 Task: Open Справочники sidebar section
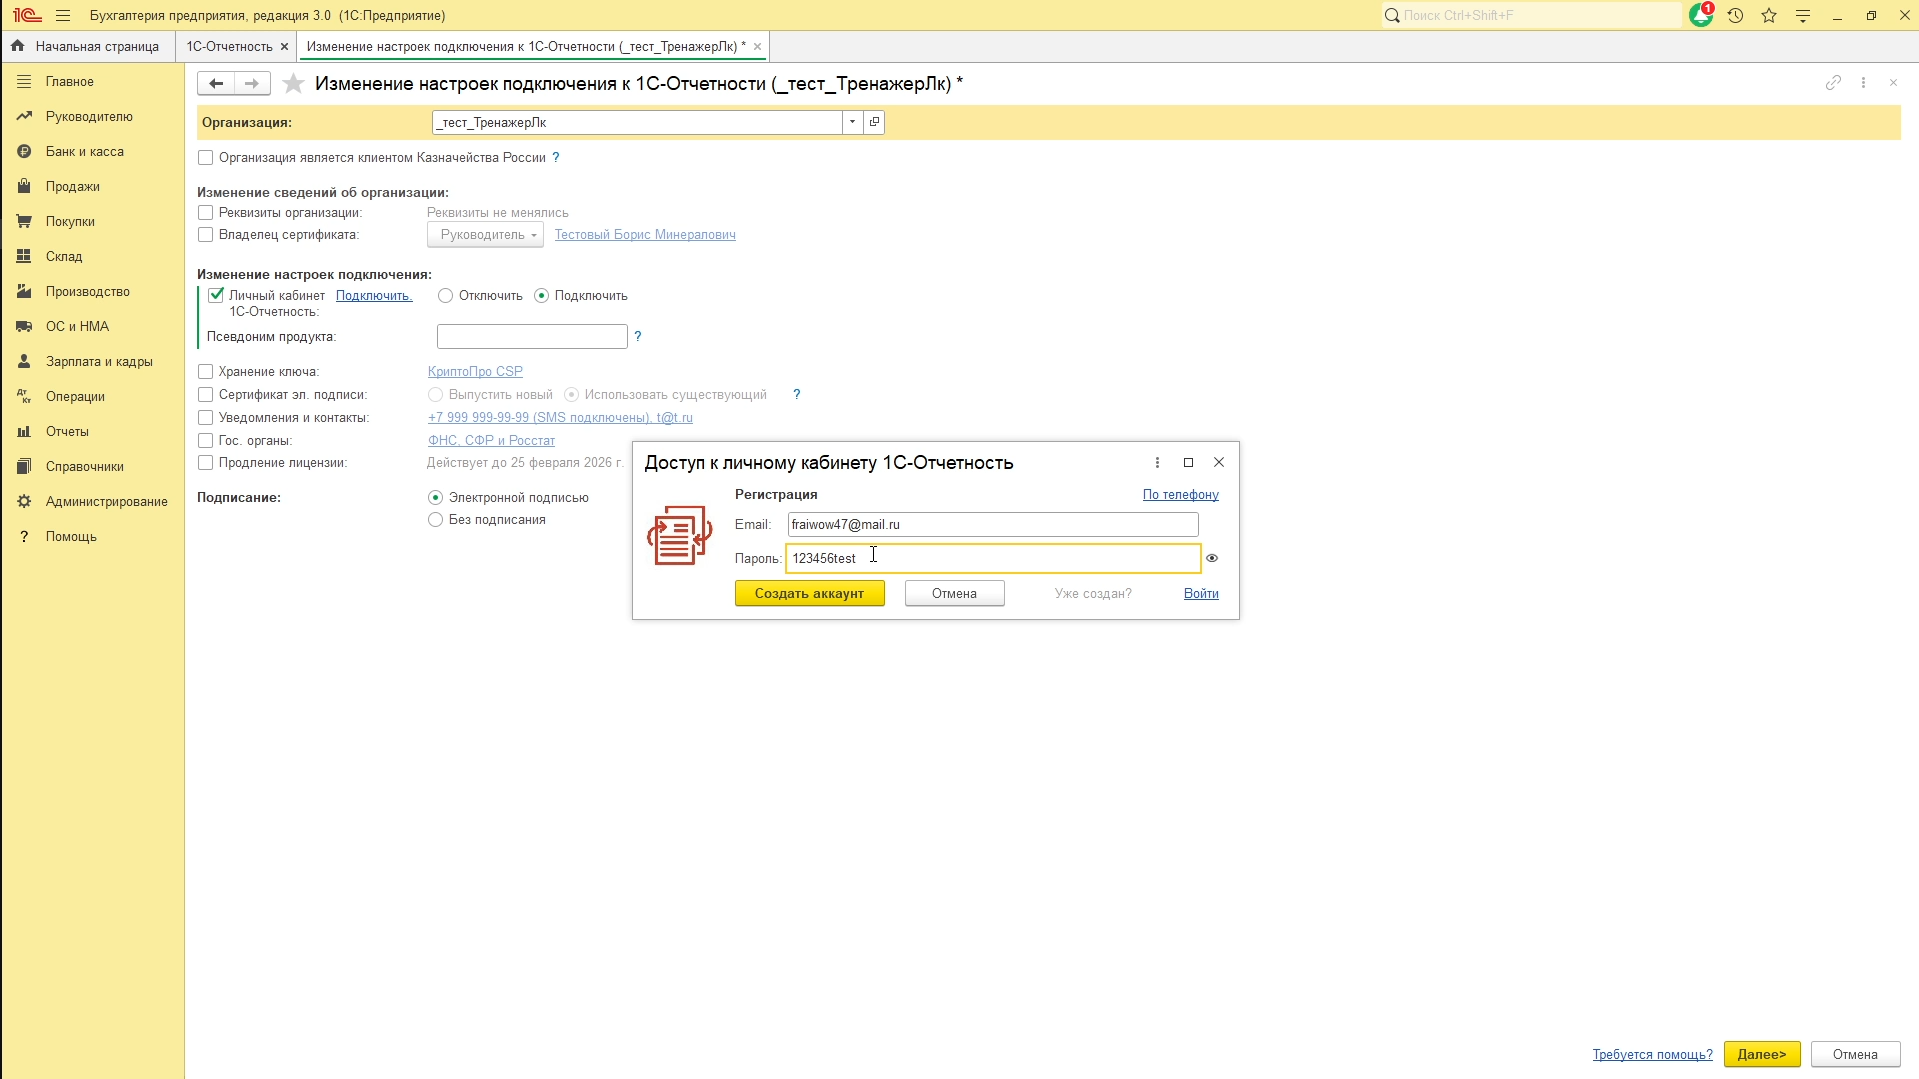pyautogui.click(x=85, y=466)
